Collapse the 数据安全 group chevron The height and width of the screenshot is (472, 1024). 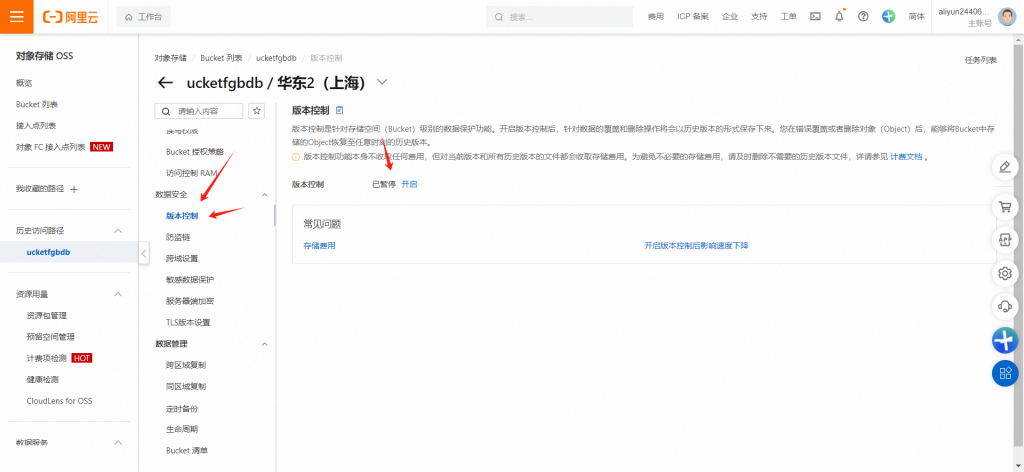pyautogui.click(x=264, y=195)
